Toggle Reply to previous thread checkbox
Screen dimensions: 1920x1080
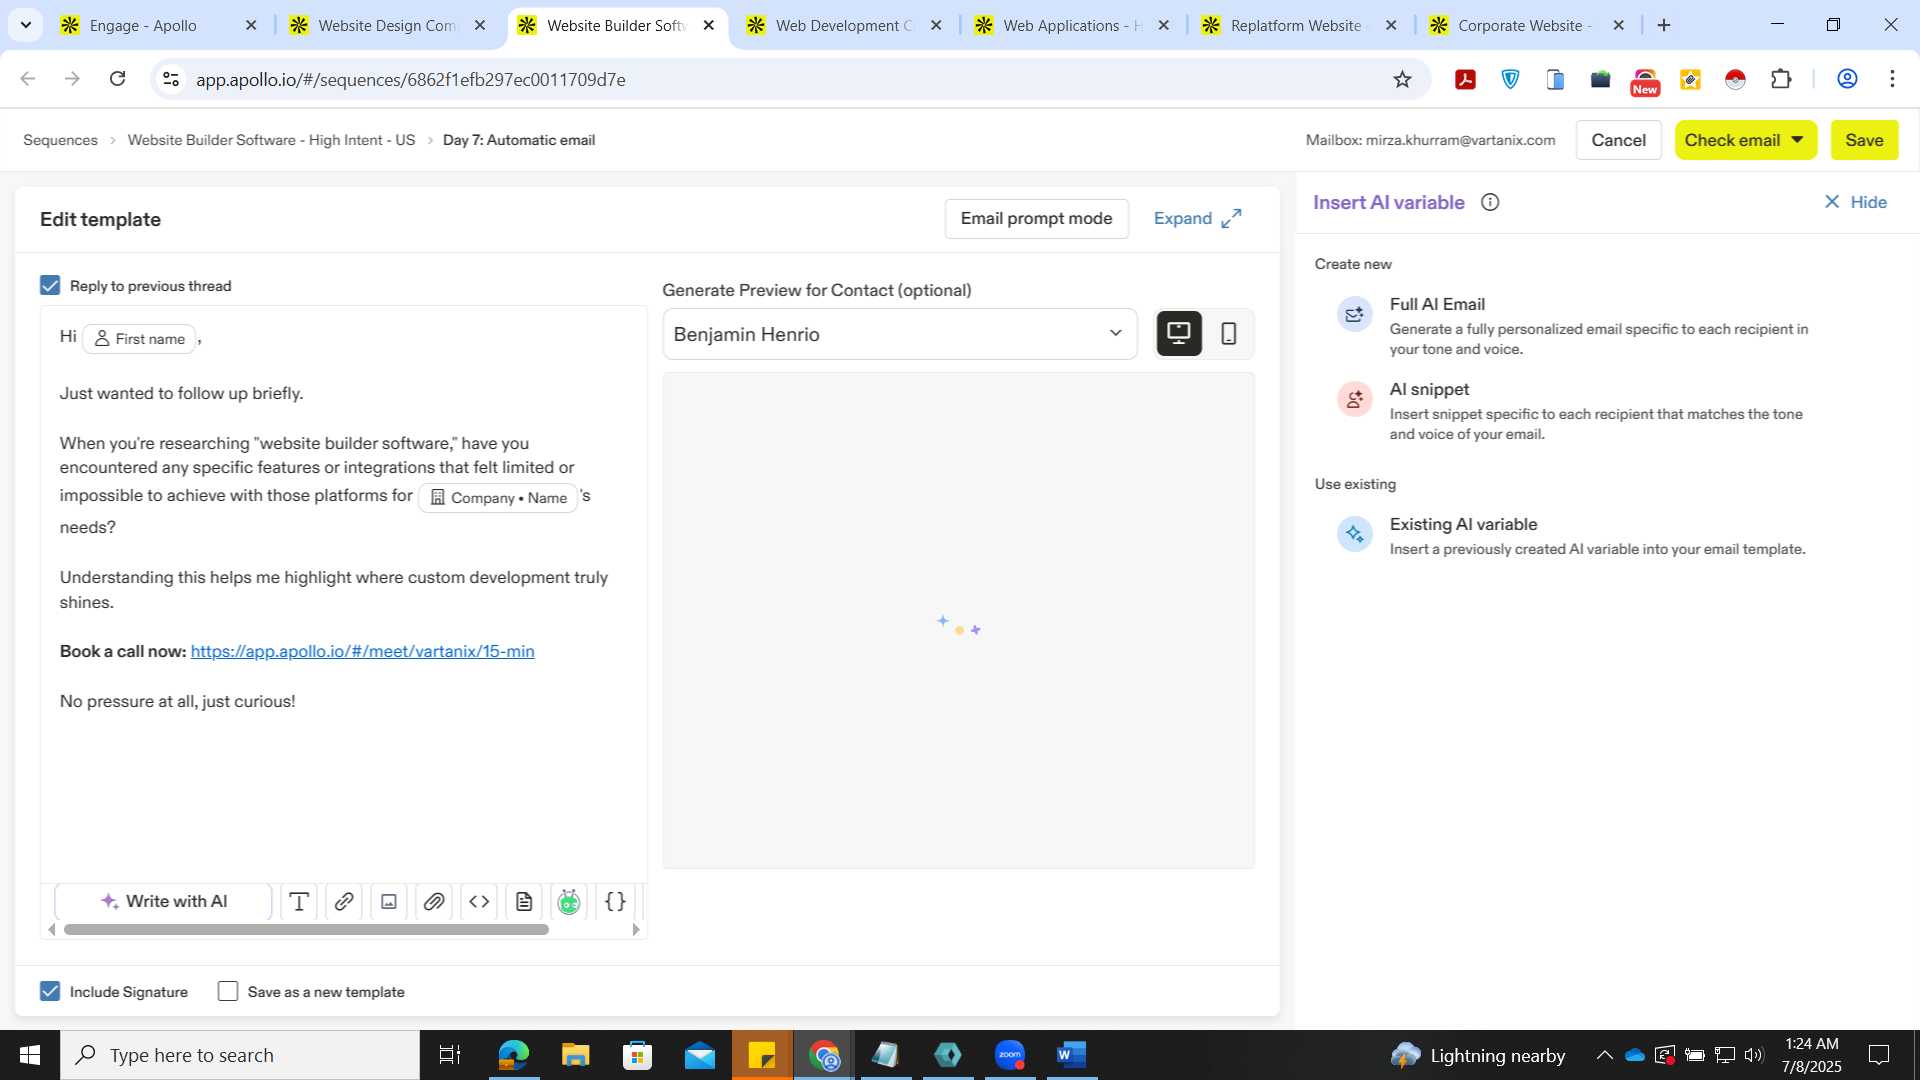click(50, 286)
